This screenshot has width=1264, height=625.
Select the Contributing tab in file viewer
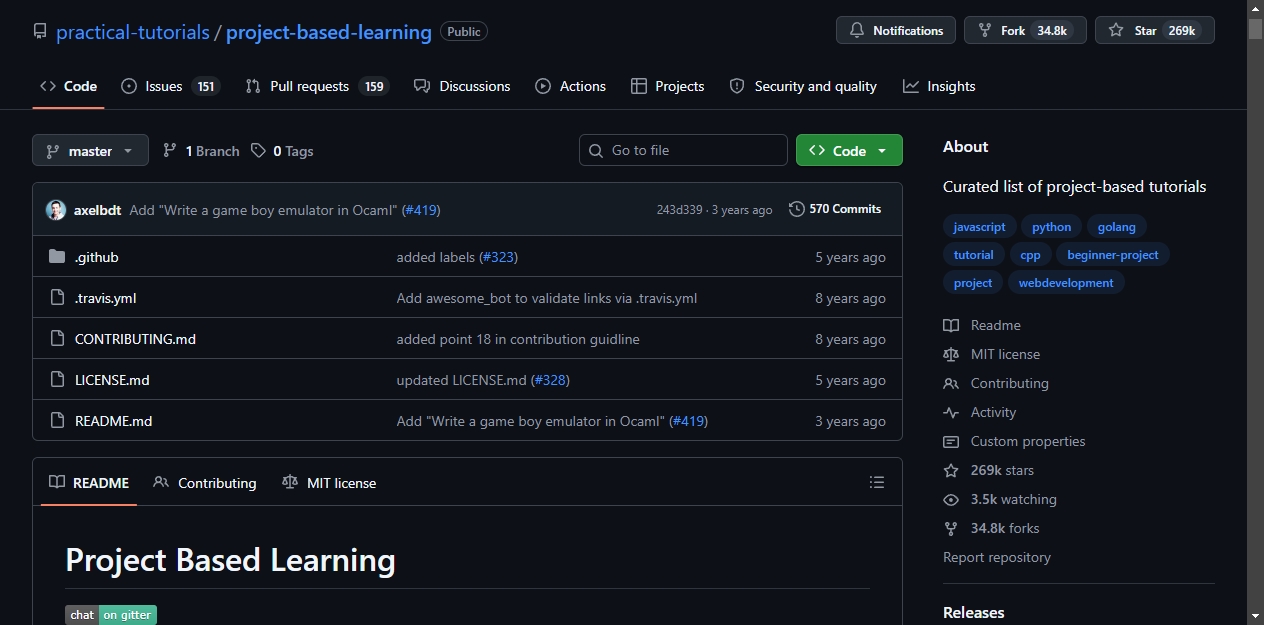pos(205,483)
